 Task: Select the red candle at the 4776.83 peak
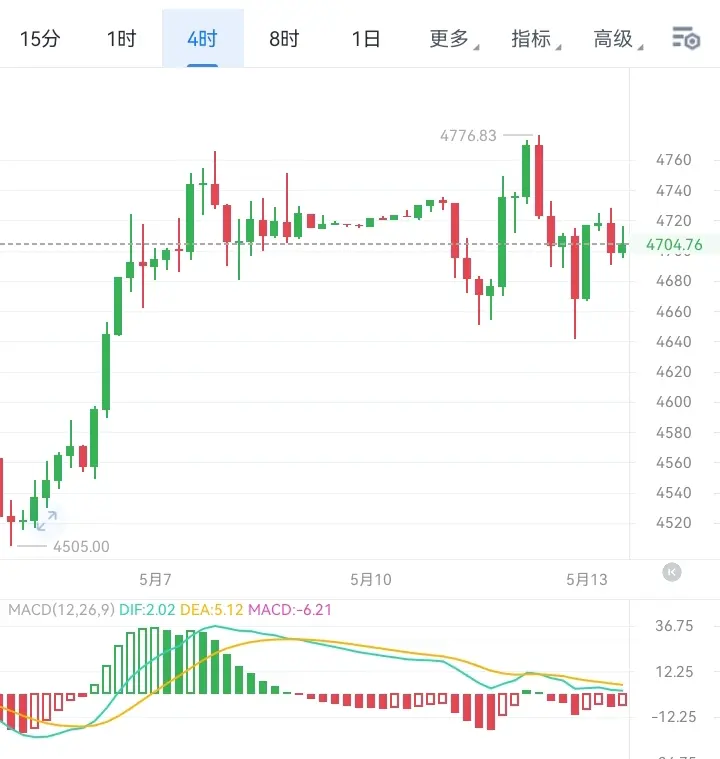click(x=539, y=179)
